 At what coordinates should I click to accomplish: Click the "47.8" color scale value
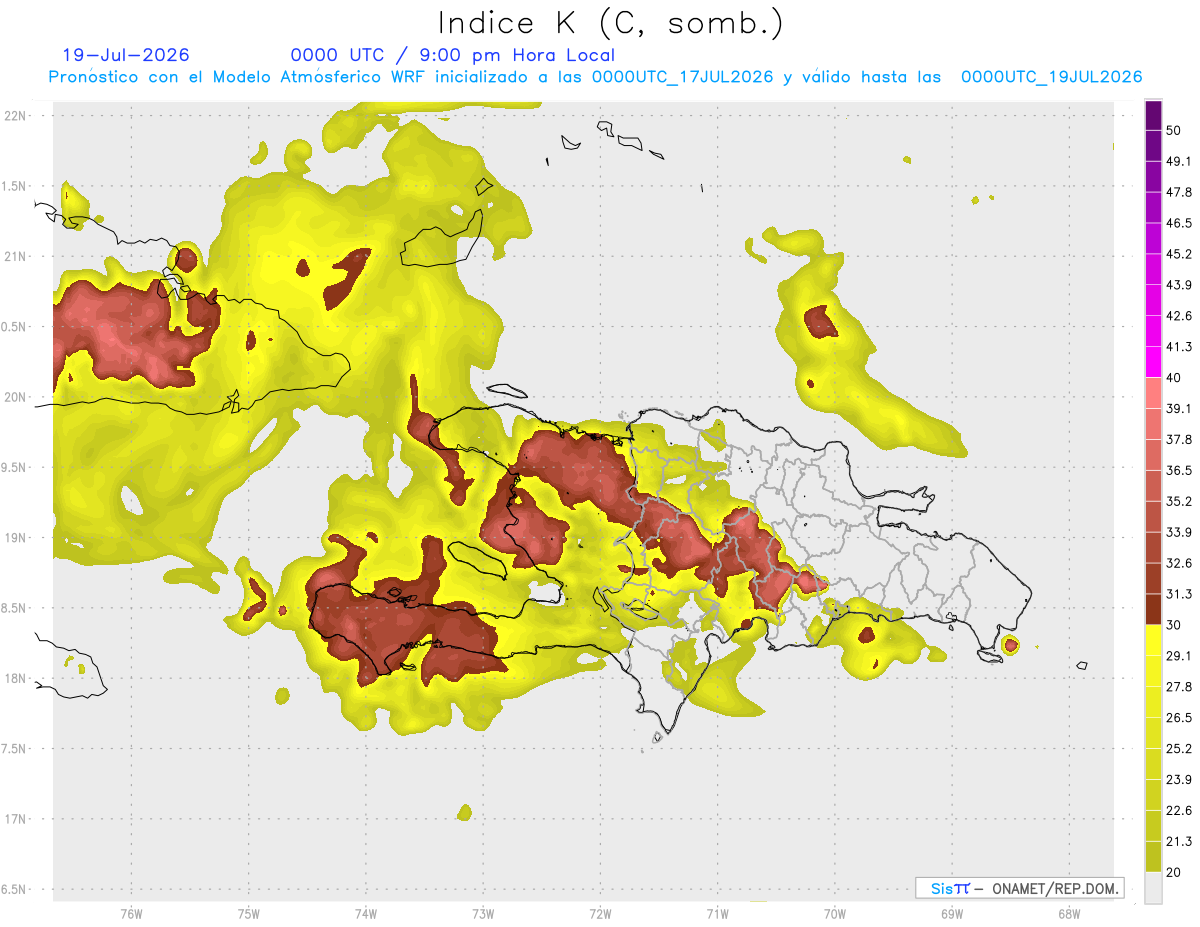(1179, 192)
